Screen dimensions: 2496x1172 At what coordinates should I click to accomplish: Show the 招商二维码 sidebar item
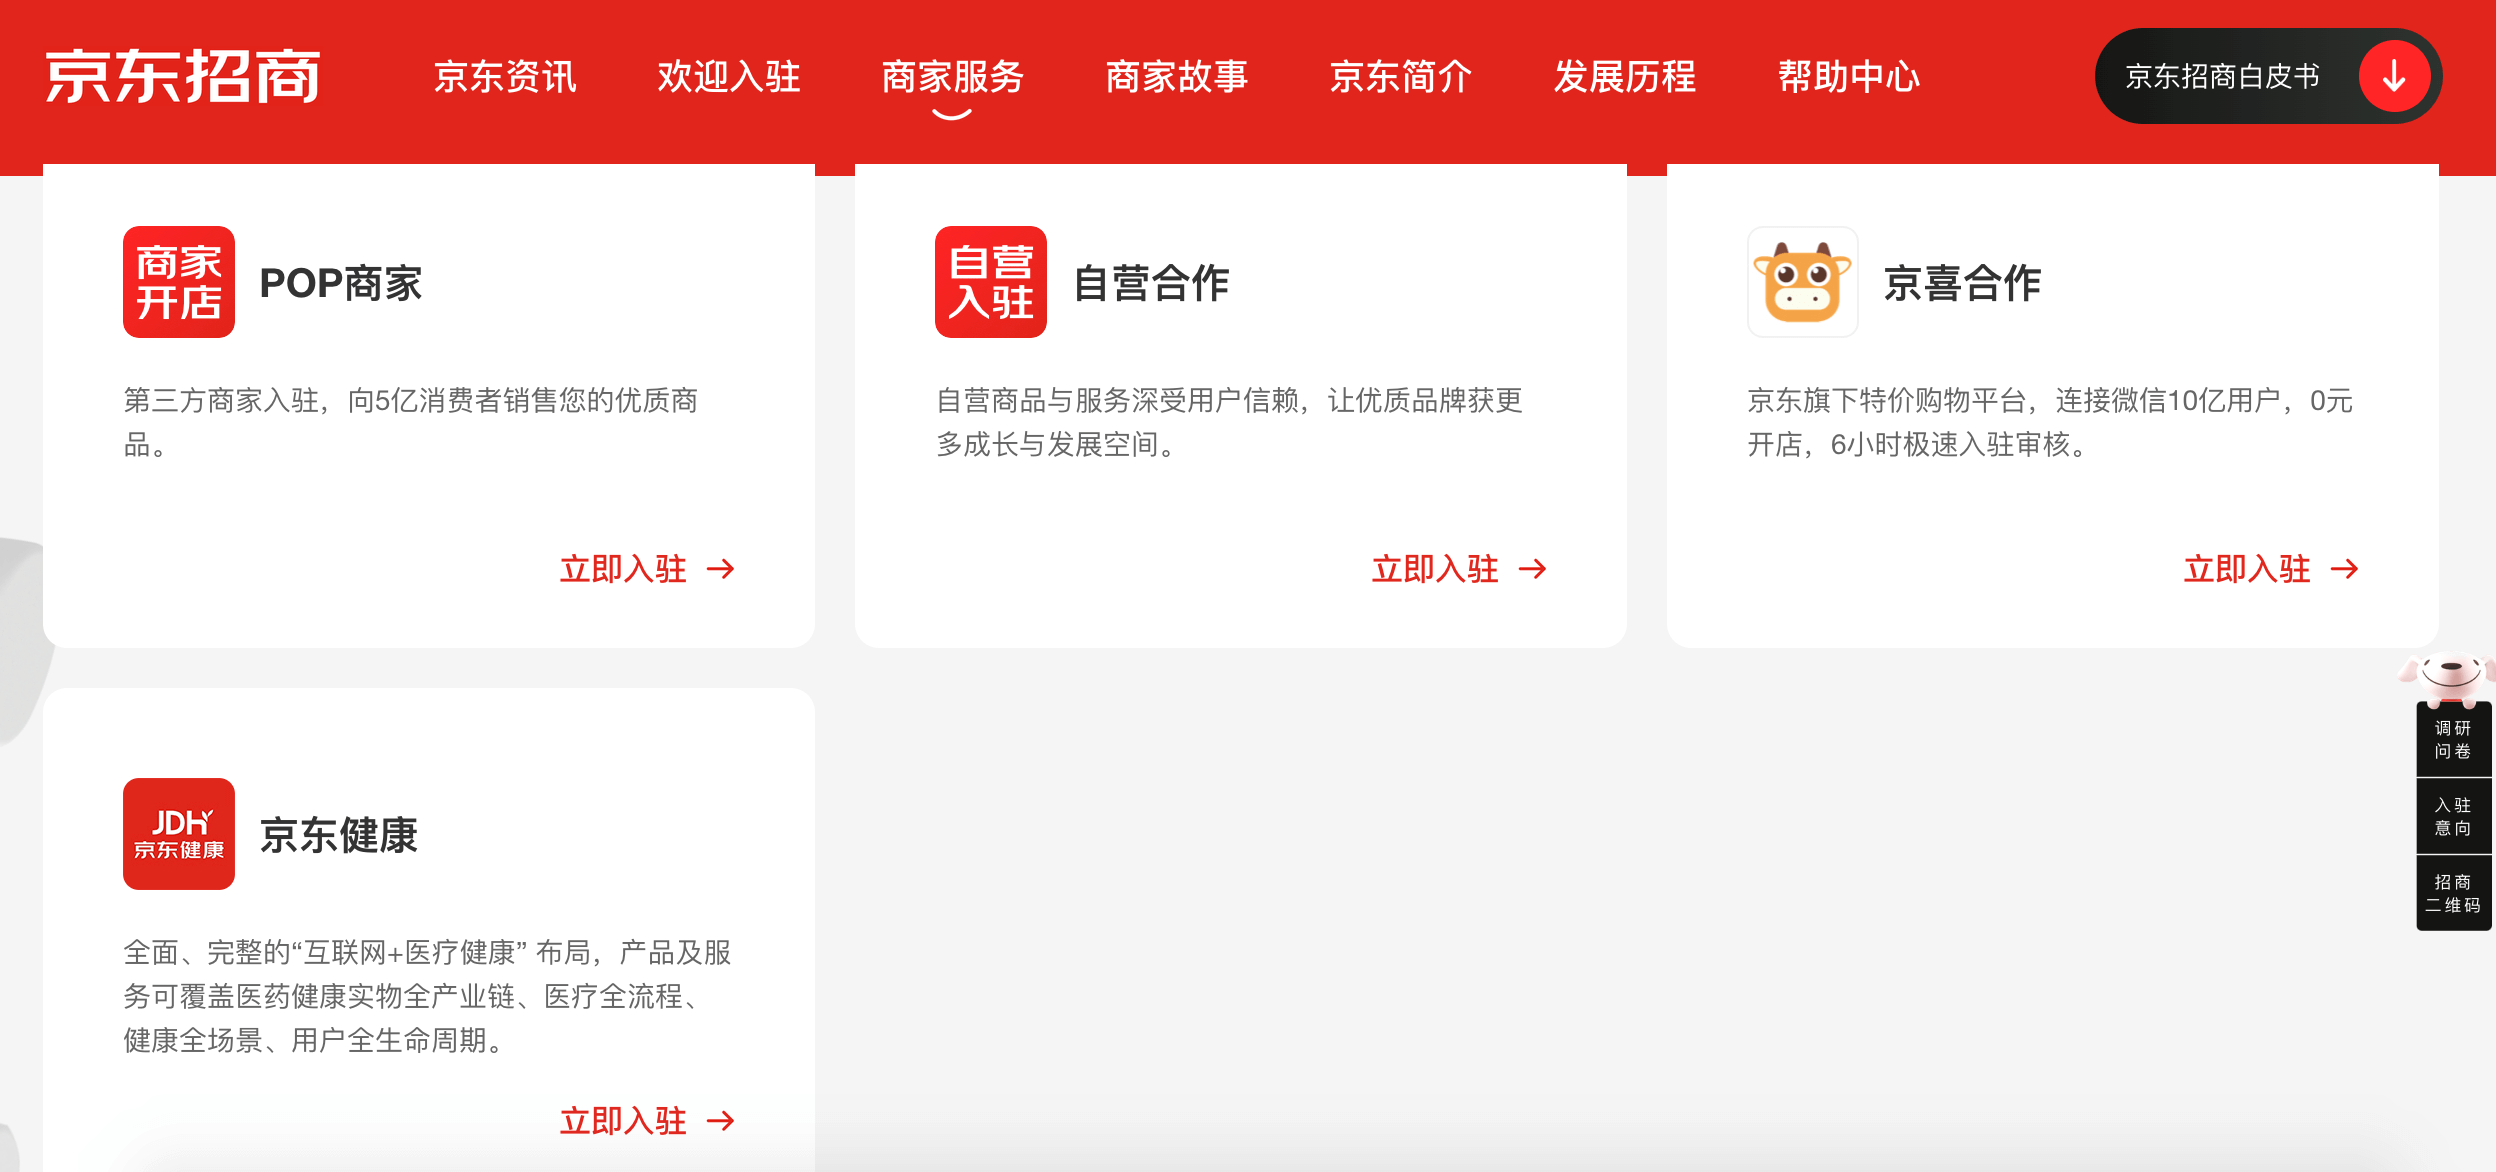click(2452, 893)
